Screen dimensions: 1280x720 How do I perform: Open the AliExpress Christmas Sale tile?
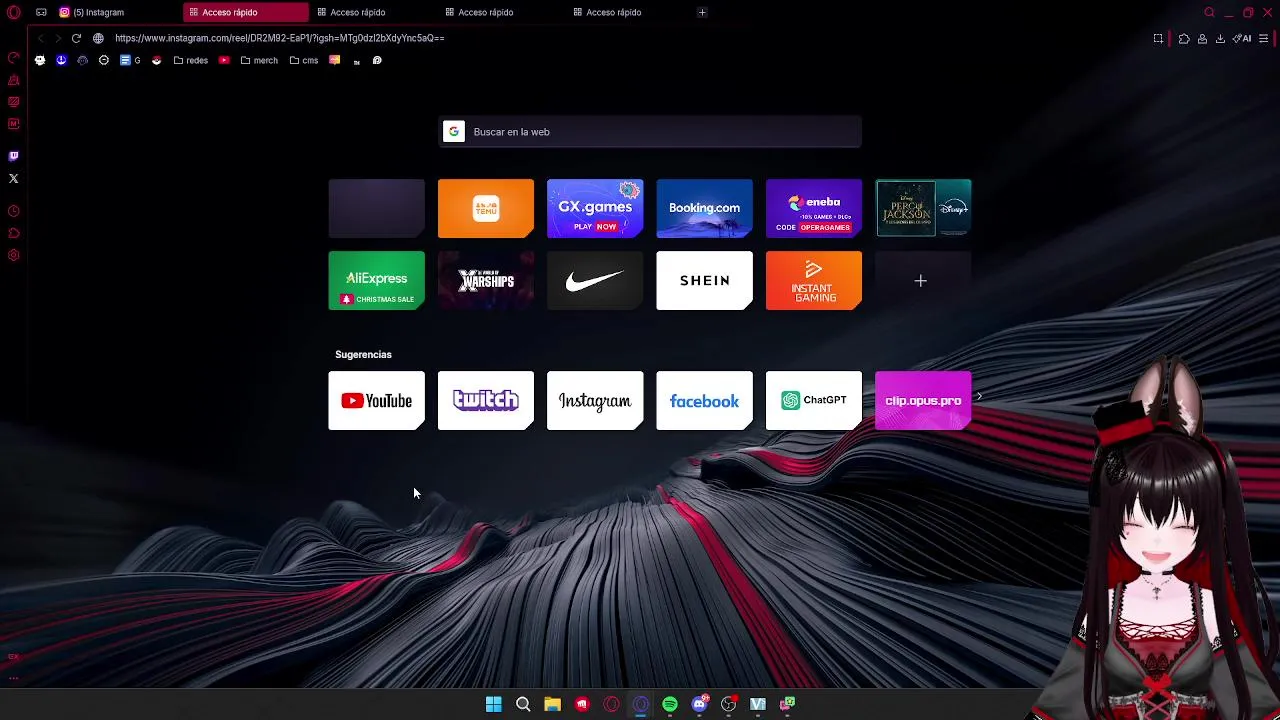pyautogui.click(x=377, y=280)
